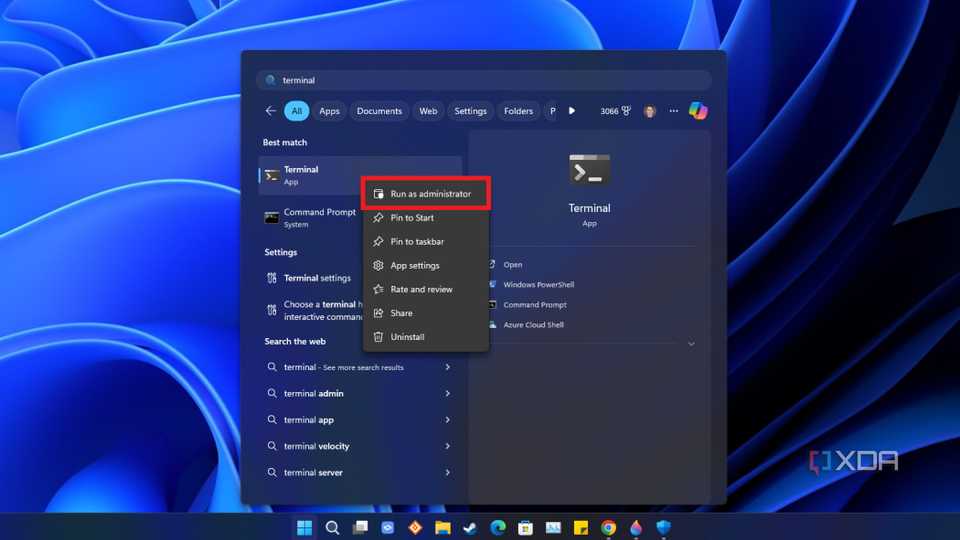Expand arrow for terminal server suggestion

(x=448, y=473)
